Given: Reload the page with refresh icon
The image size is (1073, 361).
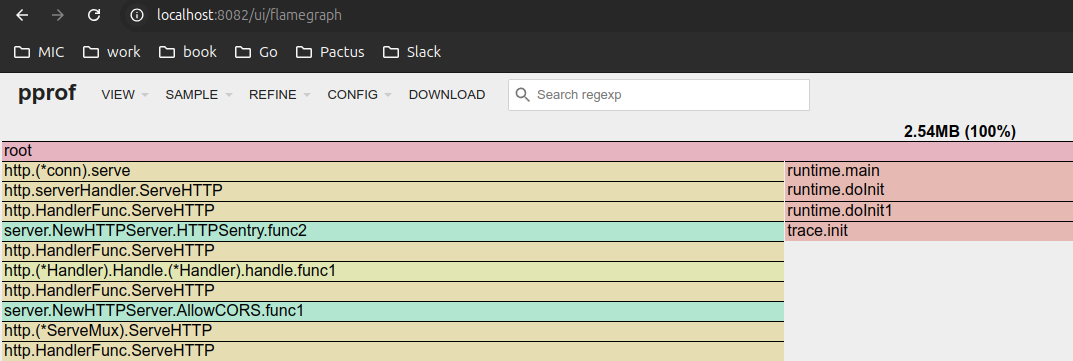Looking at the screenshot, I should click(x=94, y=15).
